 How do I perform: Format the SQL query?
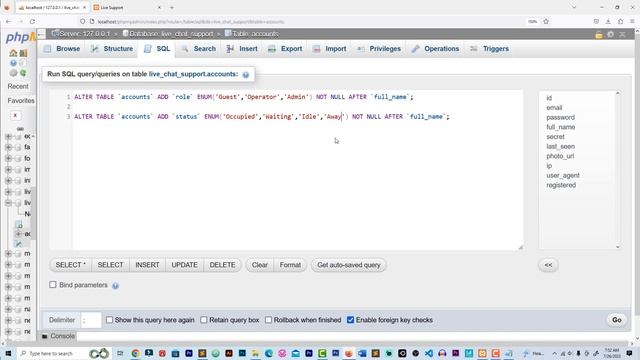tap(290, 265)
